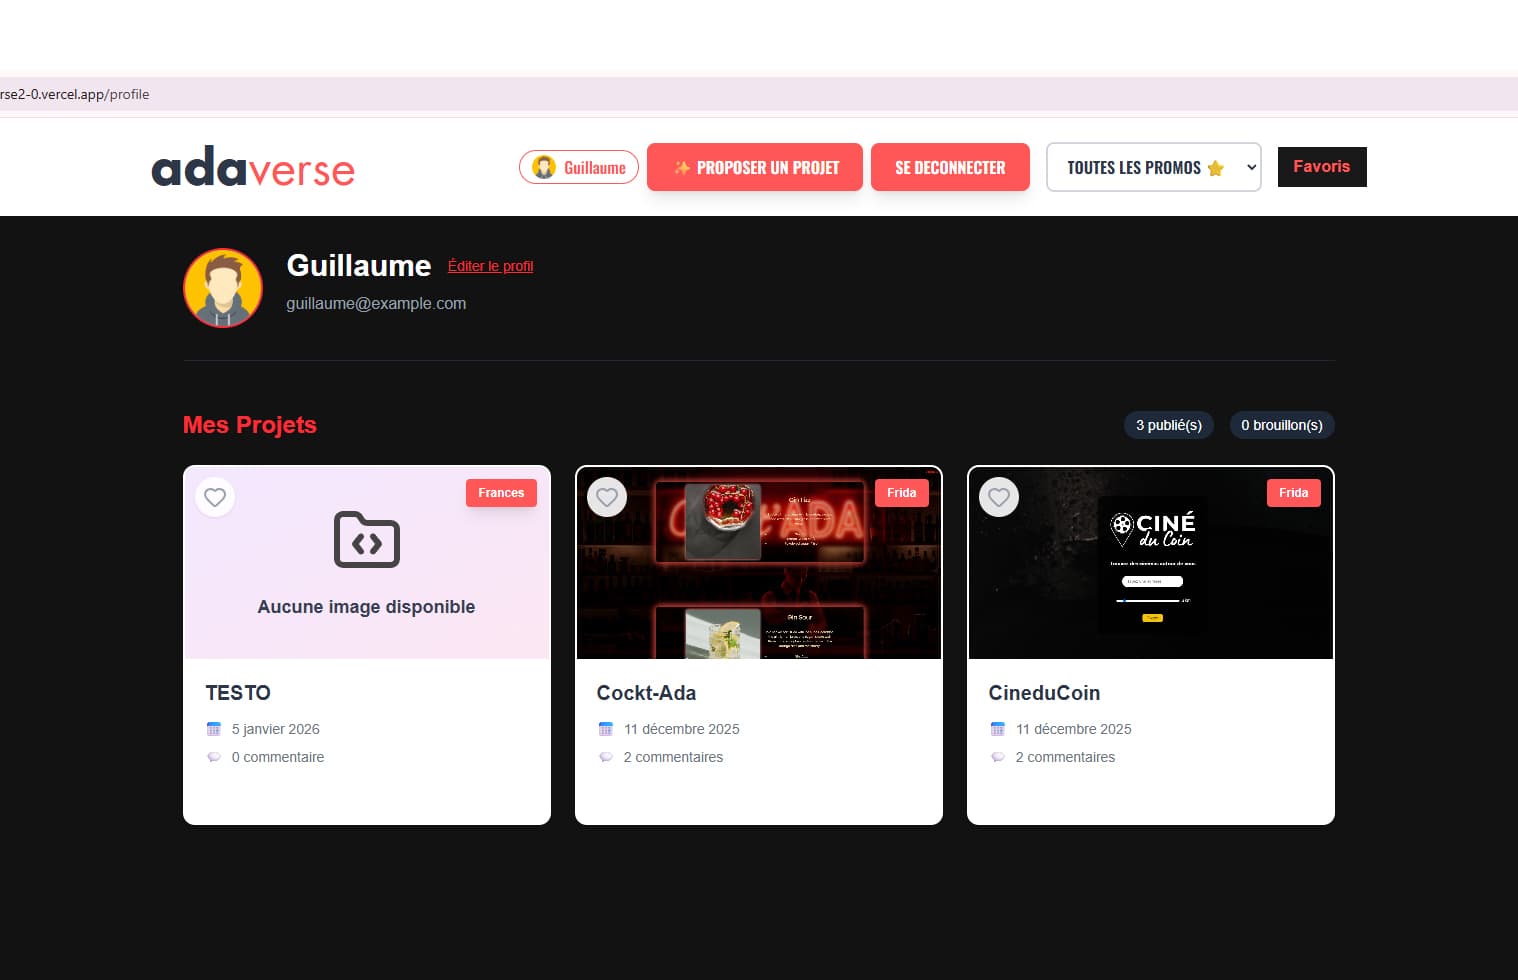Click the avatar icon in the Guillaume pill

[x=544, y=167]
